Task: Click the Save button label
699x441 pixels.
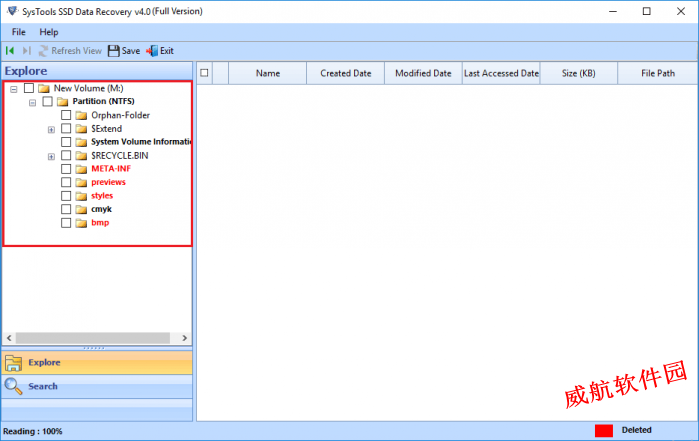Action: pyautogui.click(x=131, y=51)
